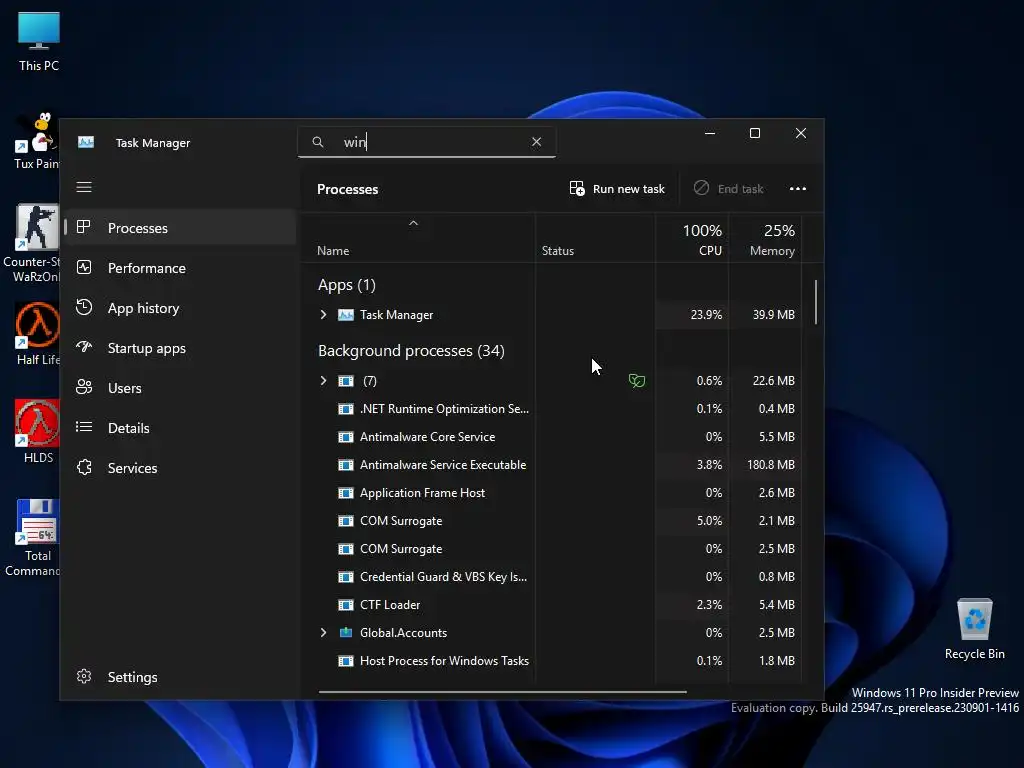Click the Performance graph sidebar icon

tap(84, 267)
